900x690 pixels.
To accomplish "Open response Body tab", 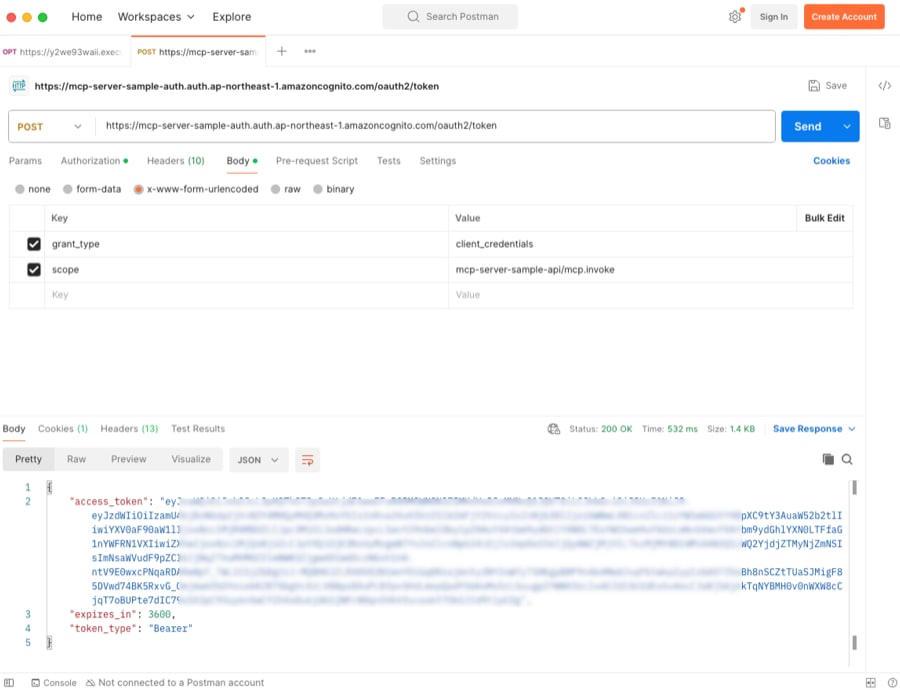I will point(14,429).
